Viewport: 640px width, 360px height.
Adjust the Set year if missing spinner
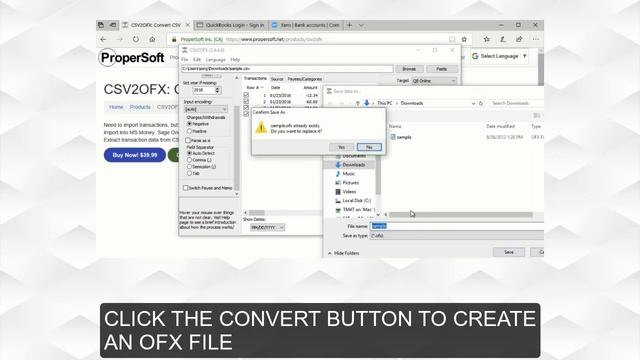(x=217, y=90)
